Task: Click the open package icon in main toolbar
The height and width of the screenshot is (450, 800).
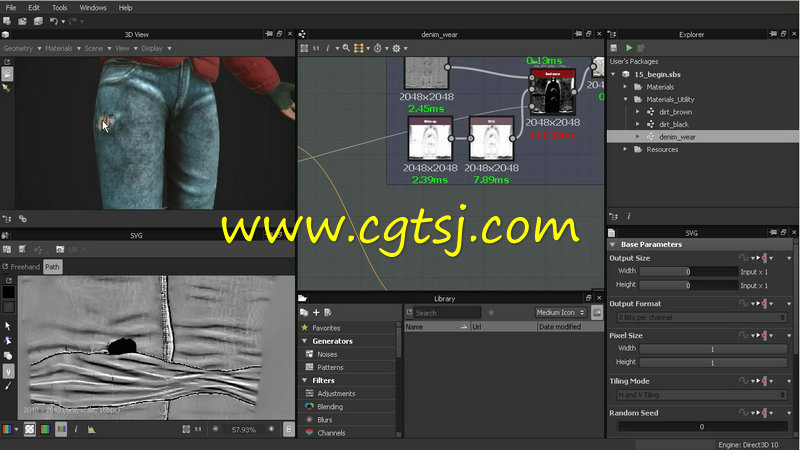Action: click(x=22, y=21)
